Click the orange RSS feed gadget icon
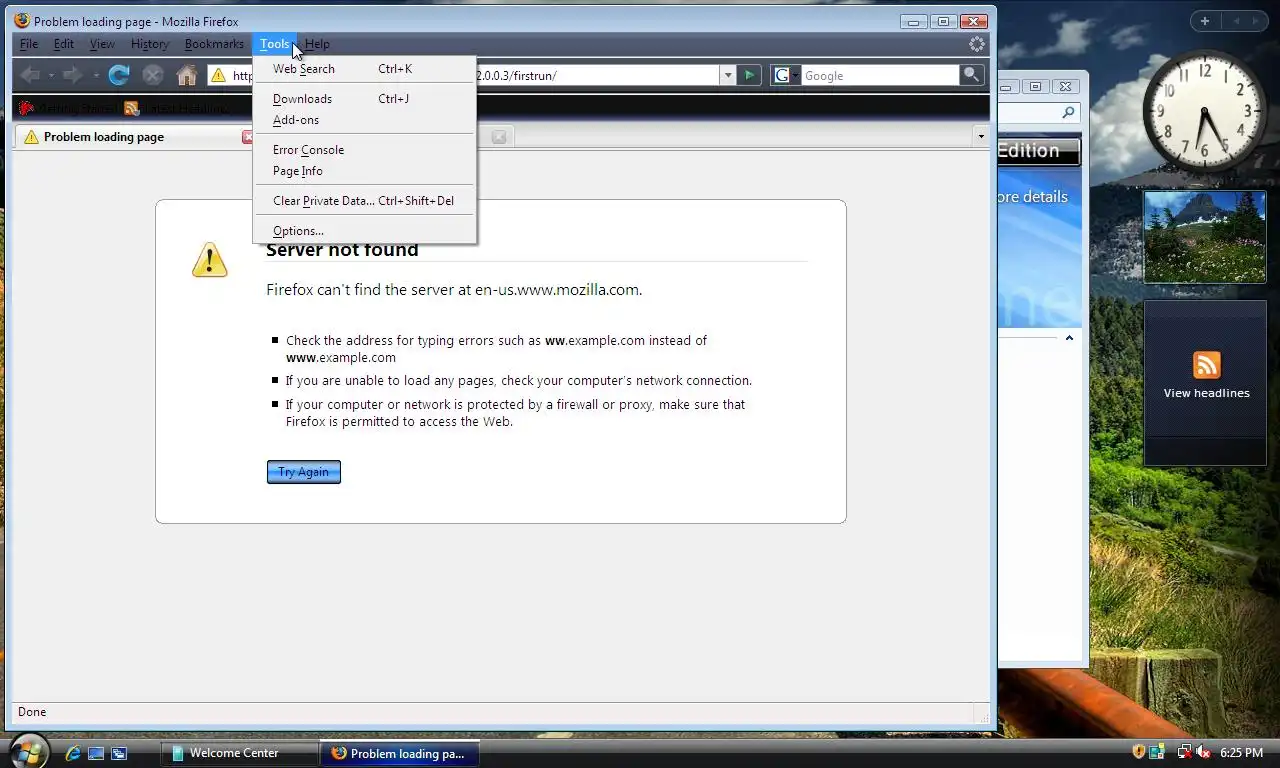The image size is (1280, 768). [x=1207, y=364]
